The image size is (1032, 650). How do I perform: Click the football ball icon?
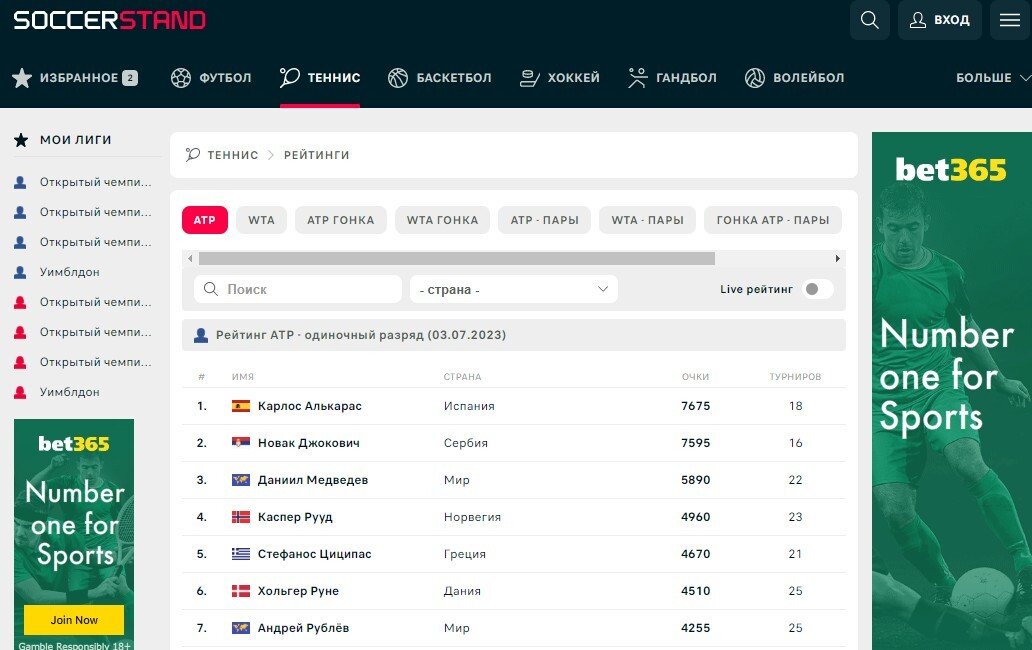tap(181, 78)
